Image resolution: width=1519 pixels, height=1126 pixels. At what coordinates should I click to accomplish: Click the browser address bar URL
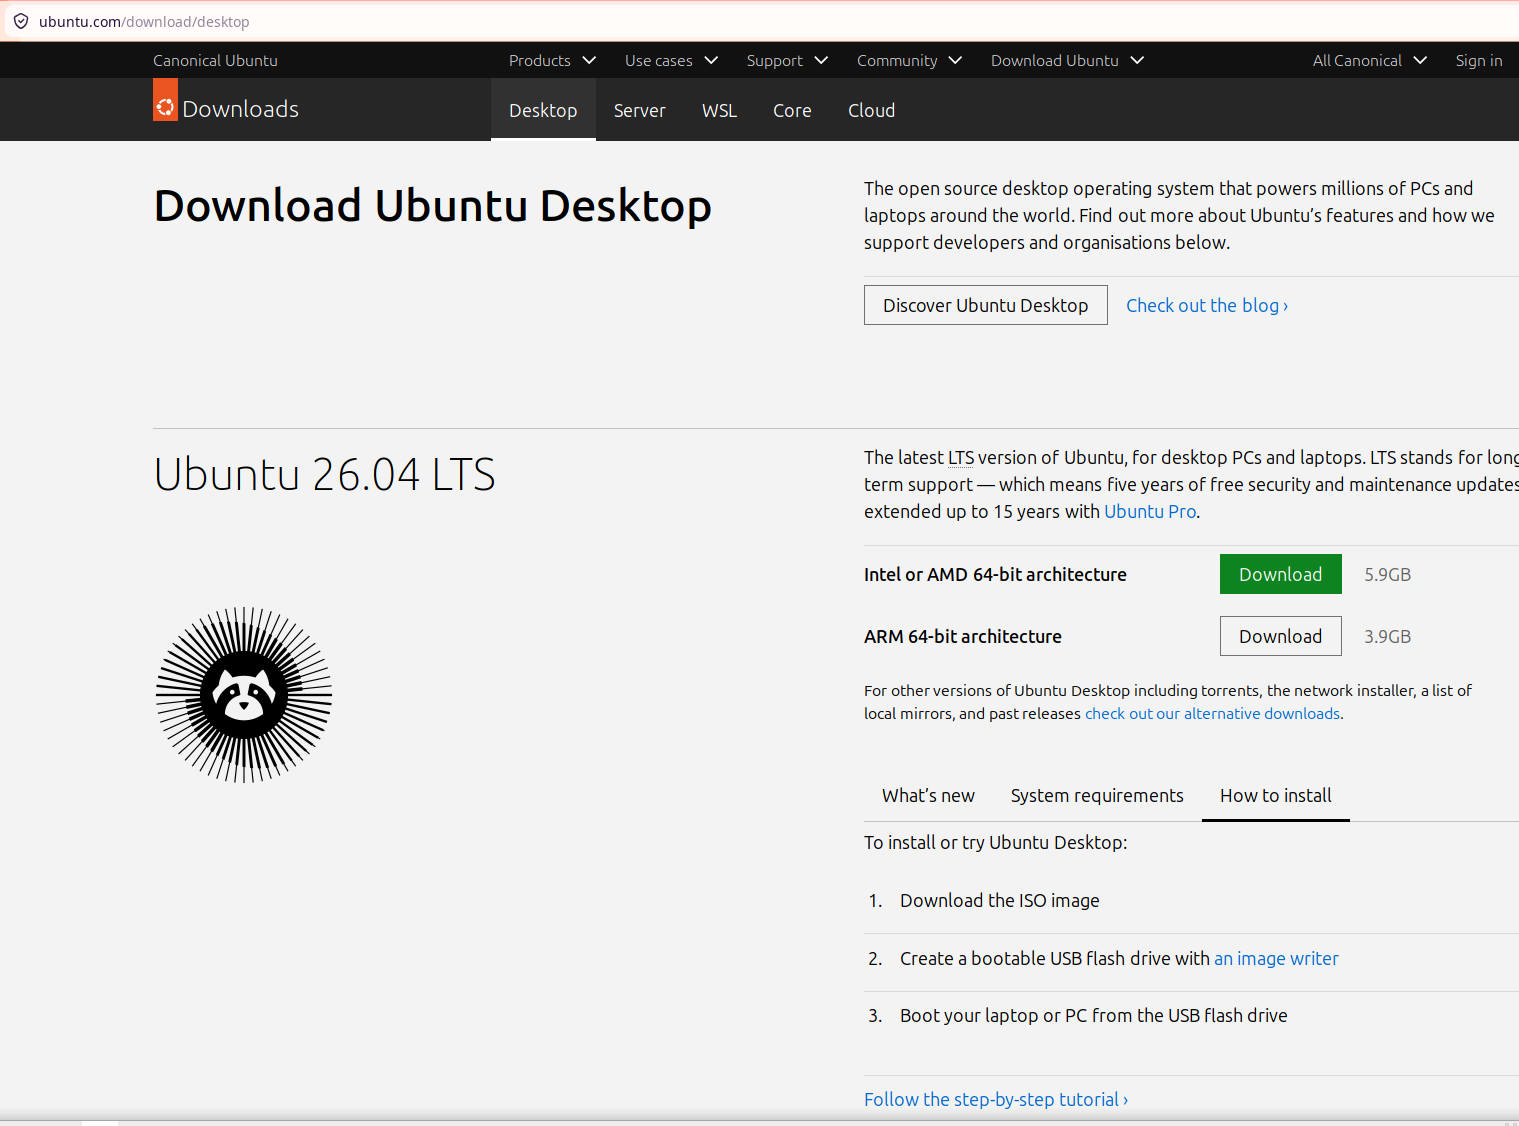click(144, 21)
